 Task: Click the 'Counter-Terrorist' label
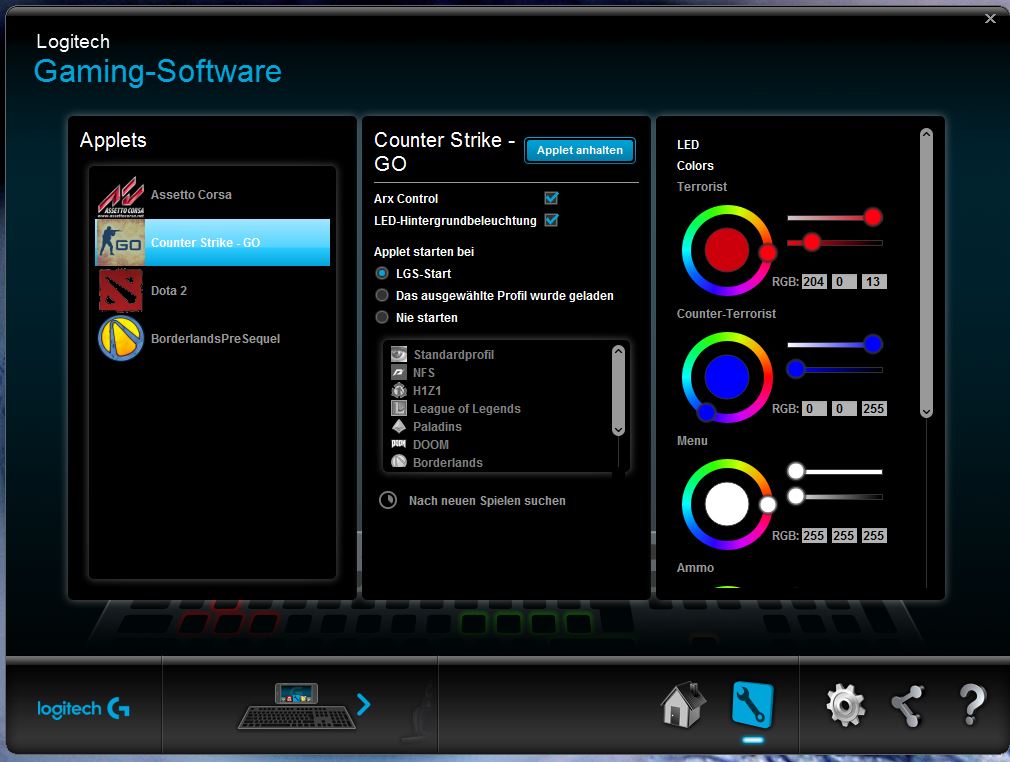tap(726, 314)
